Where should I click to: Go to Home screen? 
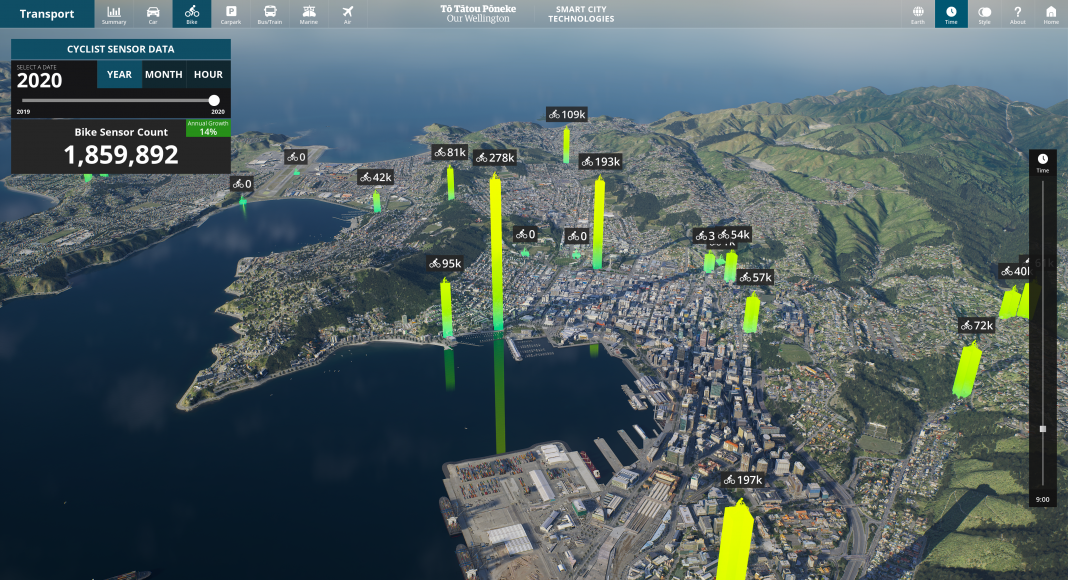(x=1051, y=14)
